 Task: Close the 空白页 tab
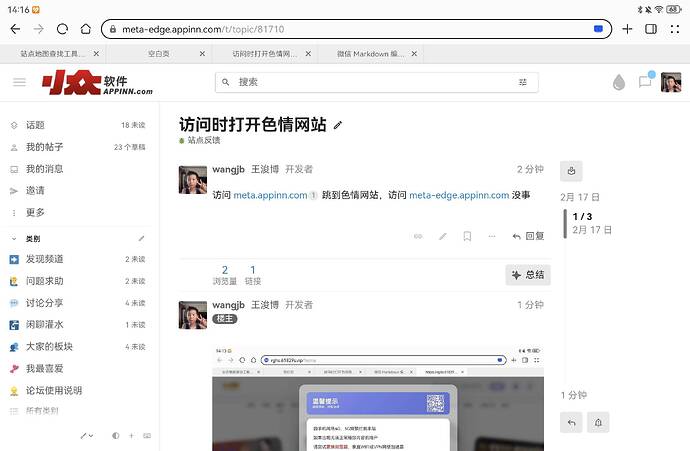tap(202, 54)
